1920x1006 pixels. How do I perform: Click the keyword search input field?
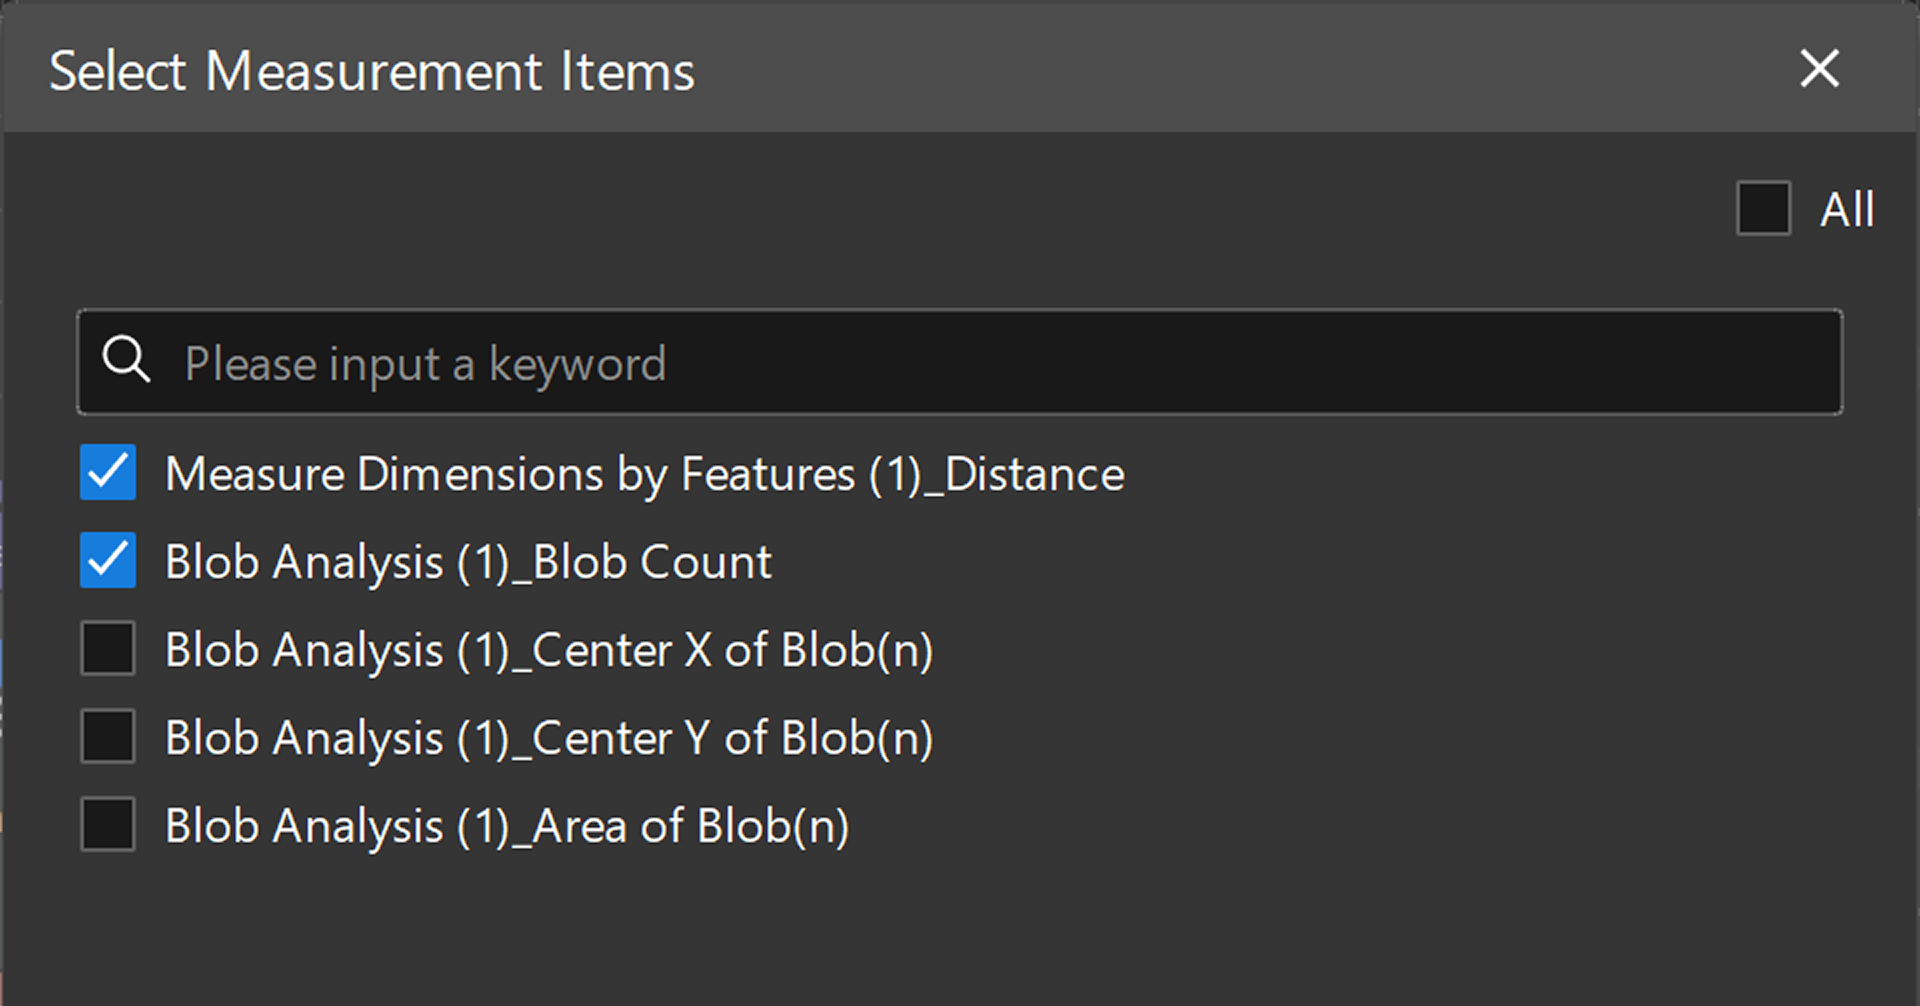point(700,362)
